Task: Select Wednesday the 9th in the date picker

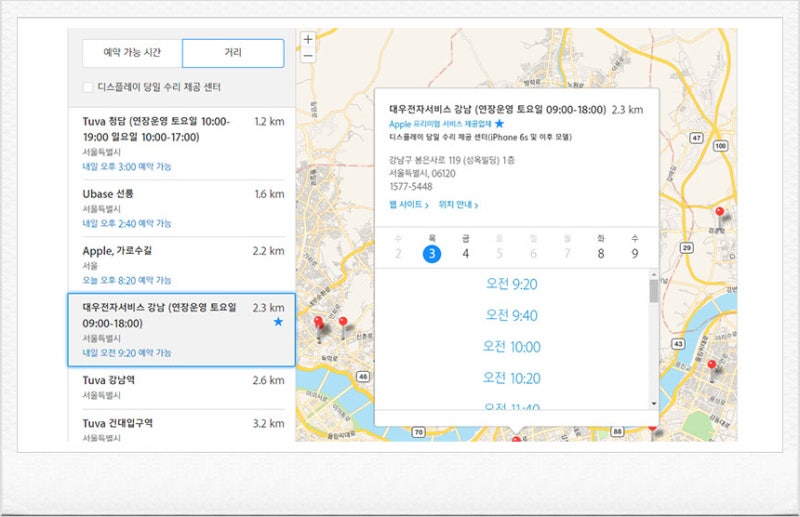Action: click(x=635, y=253)
